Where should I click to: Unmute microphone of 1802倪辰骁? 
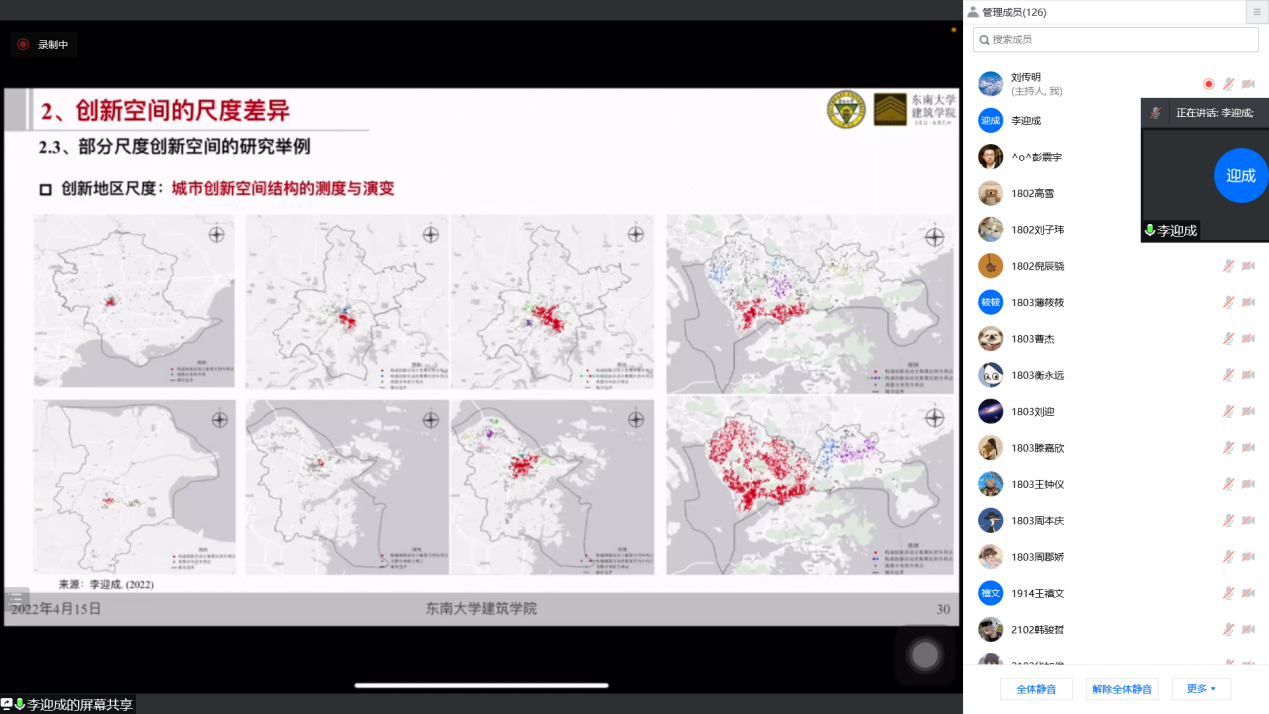click(1228, 266)
